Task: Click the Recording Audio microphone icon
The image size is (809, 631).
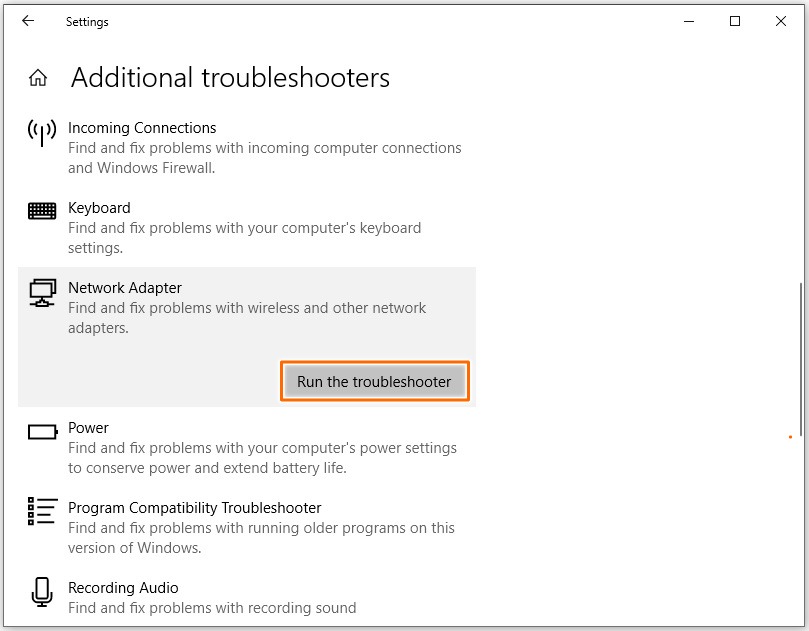Action: coord(41,592)
